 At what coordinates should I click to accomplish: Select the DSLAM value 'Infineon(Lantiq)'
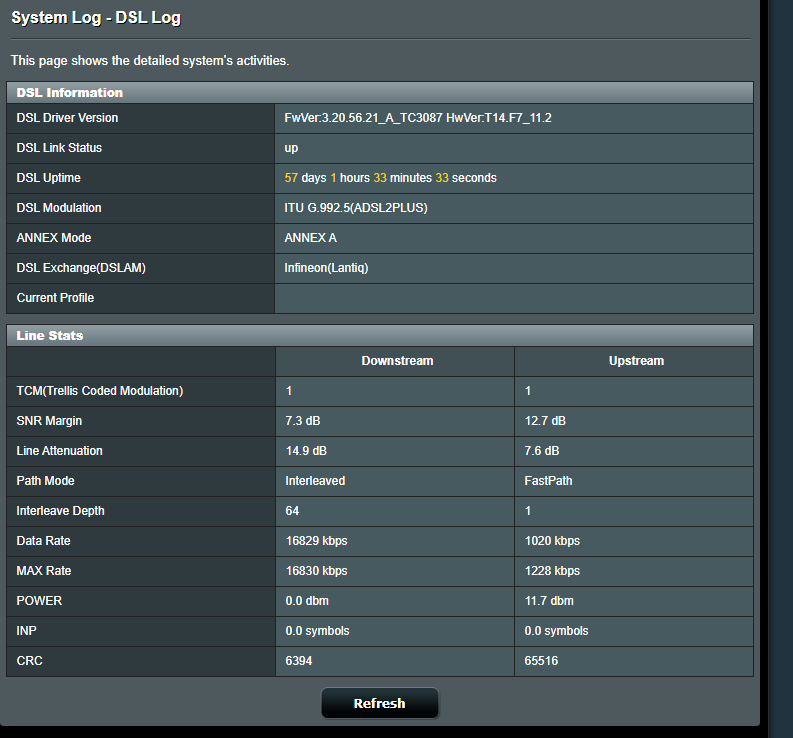(x=326, y=268)
